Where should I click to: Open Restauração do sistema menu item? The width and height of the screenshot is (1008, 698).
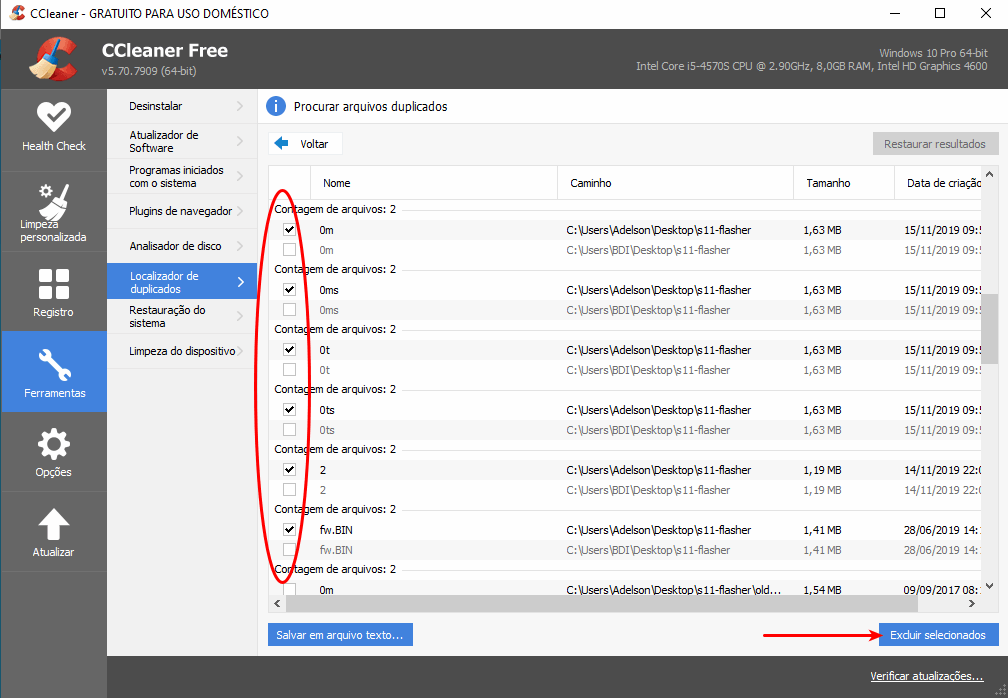182,316
